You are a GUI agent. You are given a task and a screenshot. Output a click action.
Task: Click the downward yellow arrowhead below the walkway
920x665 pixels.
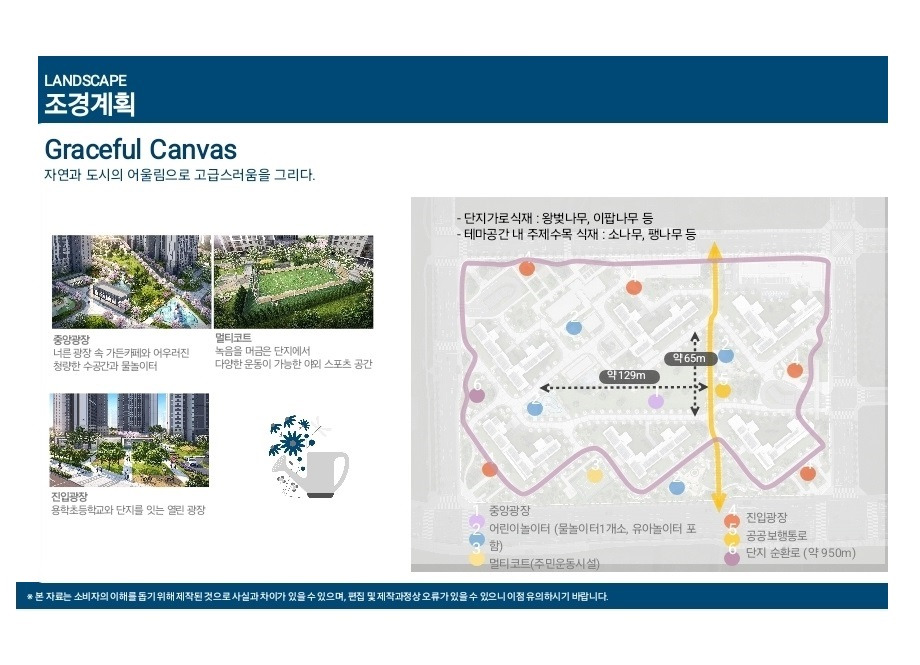[x=716, y=504]
